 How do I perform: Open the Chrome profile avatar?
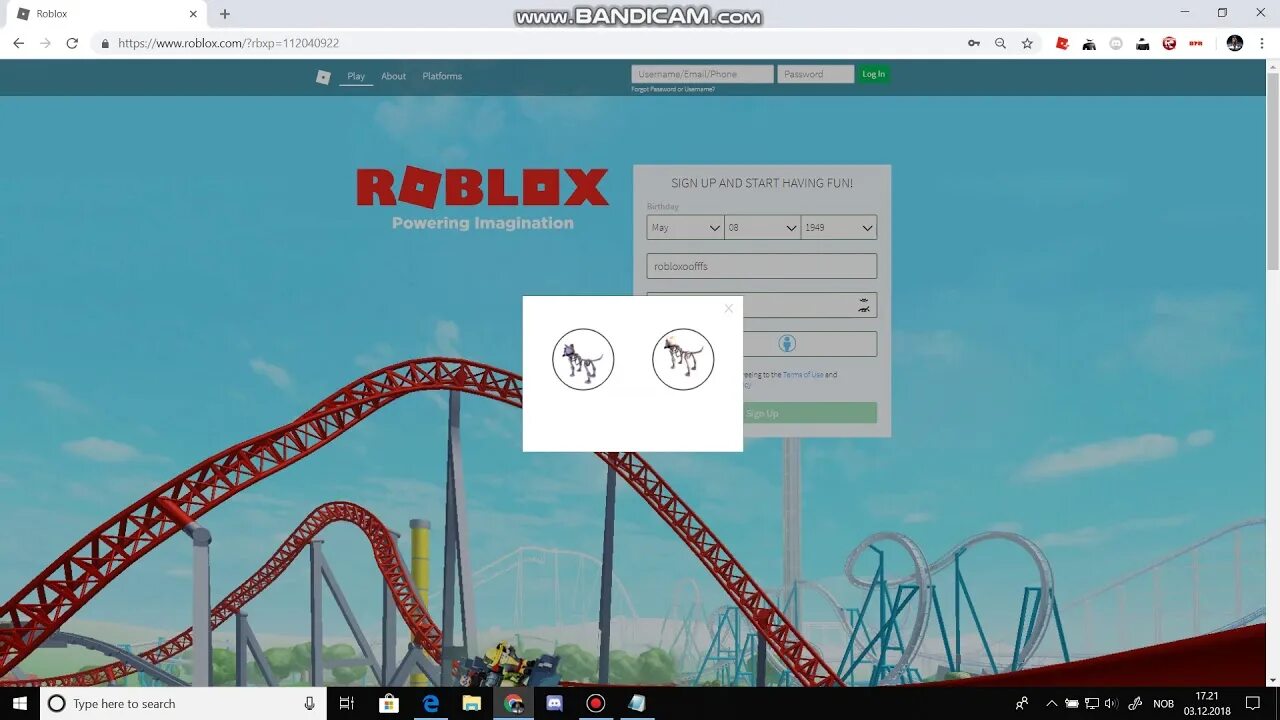1235,43
